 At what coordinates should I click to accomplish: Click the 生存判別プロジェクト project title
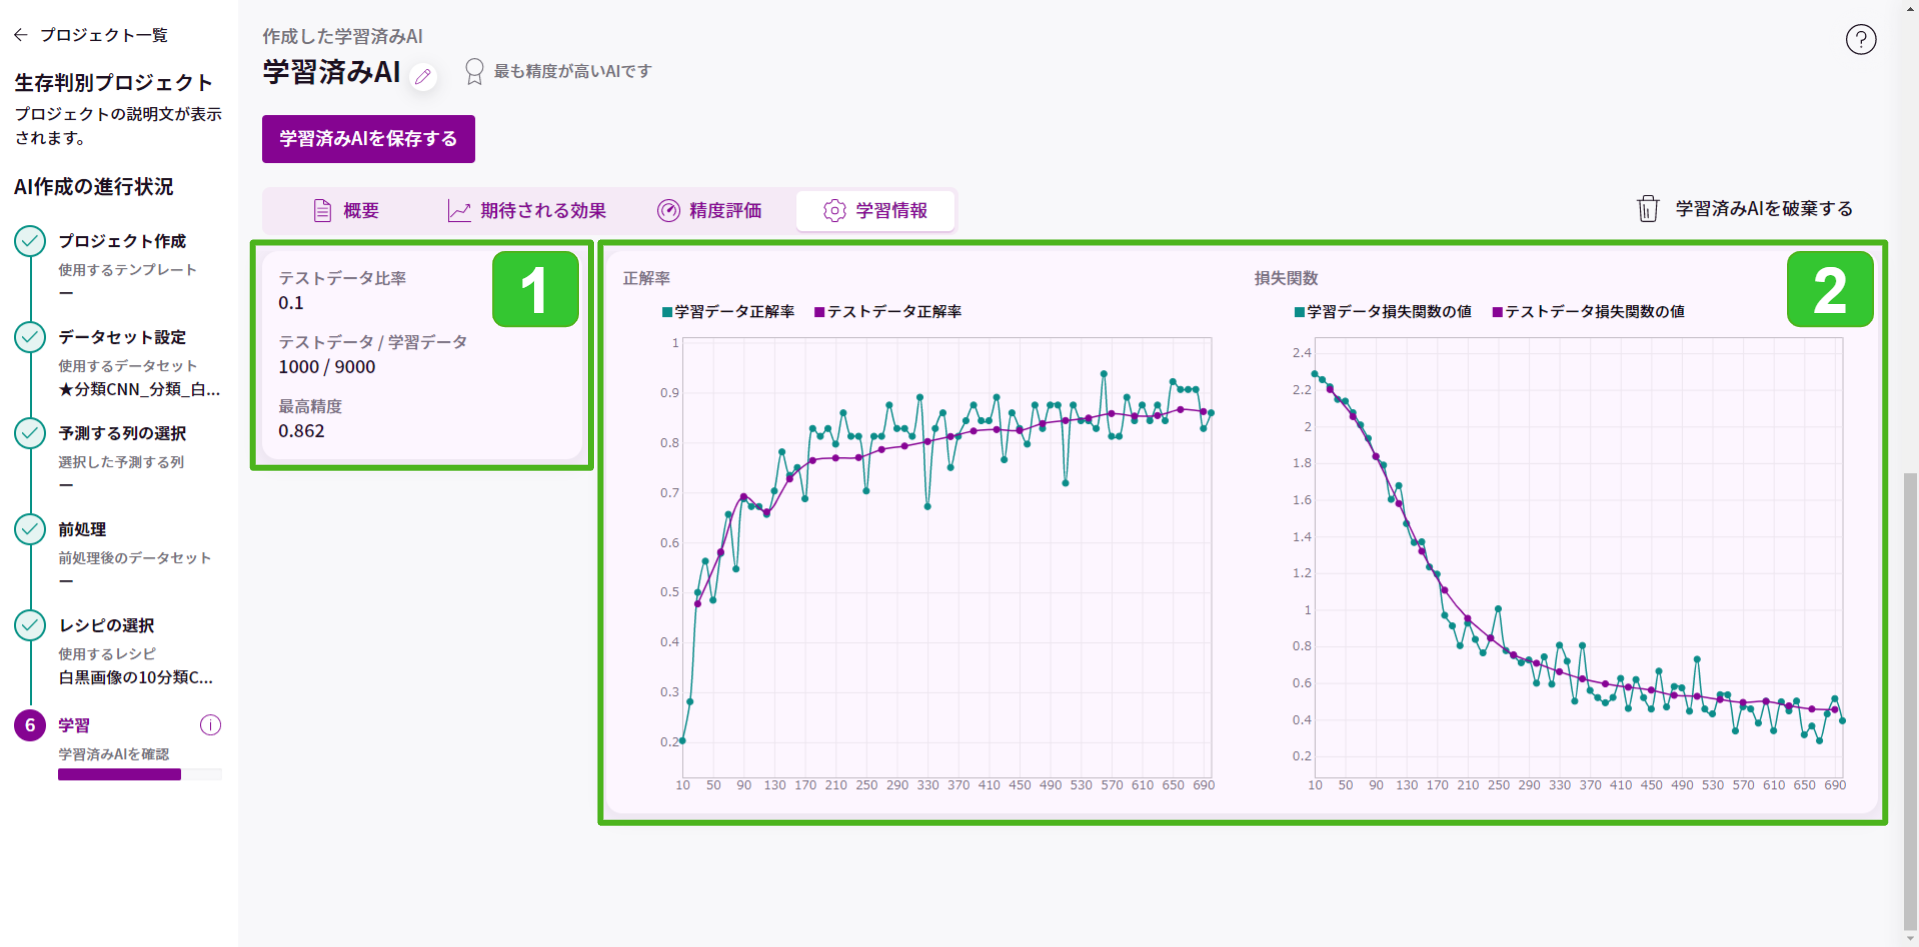pyautogui.click(x=113, y=82)
